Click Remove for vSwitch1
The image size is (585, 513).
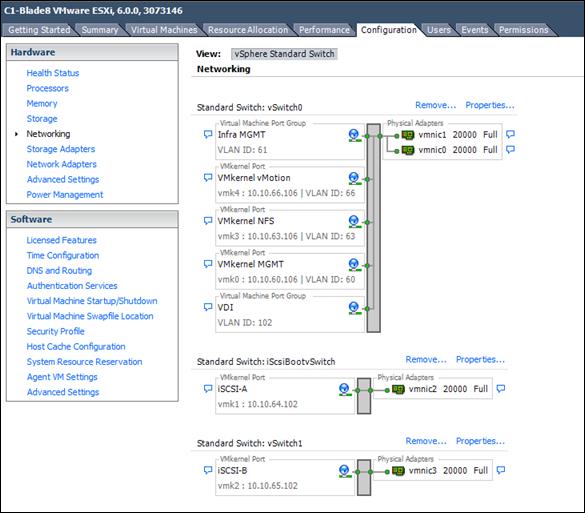click(426, 441)
